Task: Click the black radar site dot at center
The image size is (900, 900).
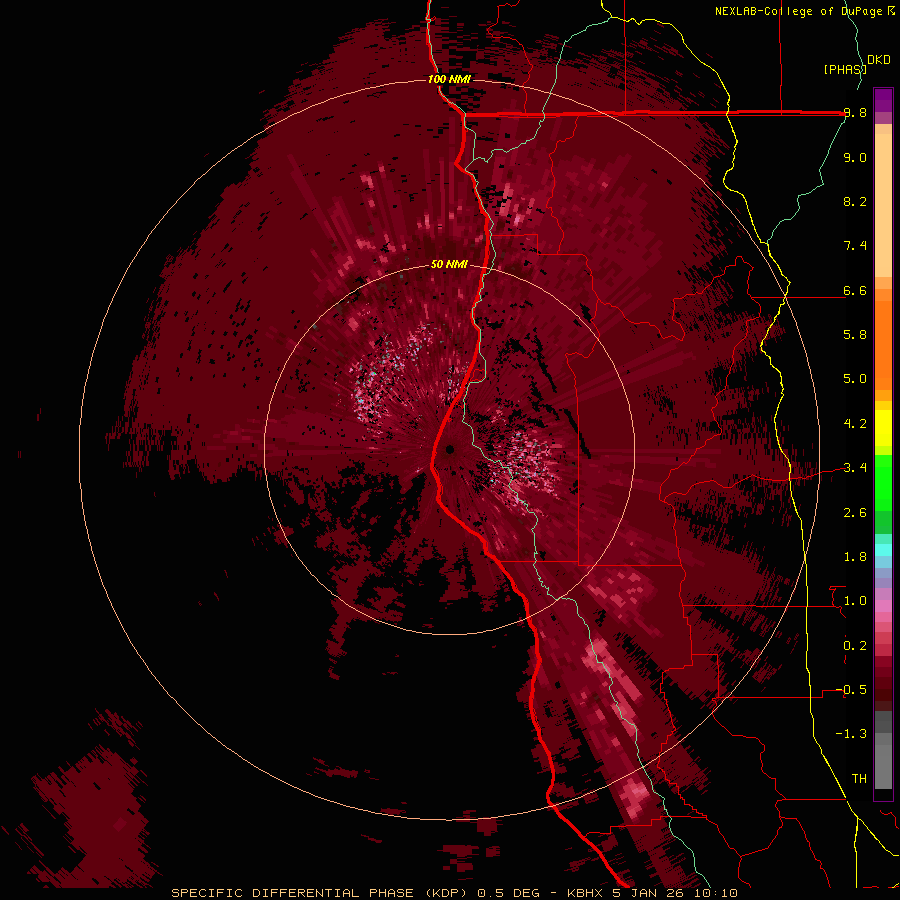Action: 450,449
